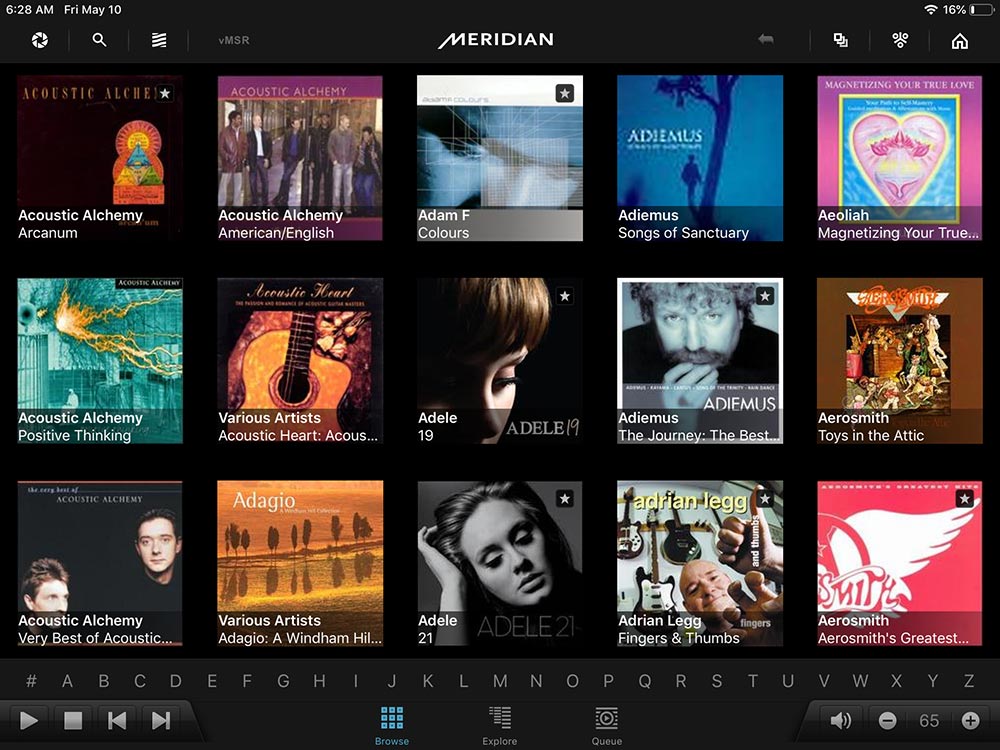Jump to letter G in index
Image resolution: width=1000 pixels, height=750 pixels.
click(283, 681)
